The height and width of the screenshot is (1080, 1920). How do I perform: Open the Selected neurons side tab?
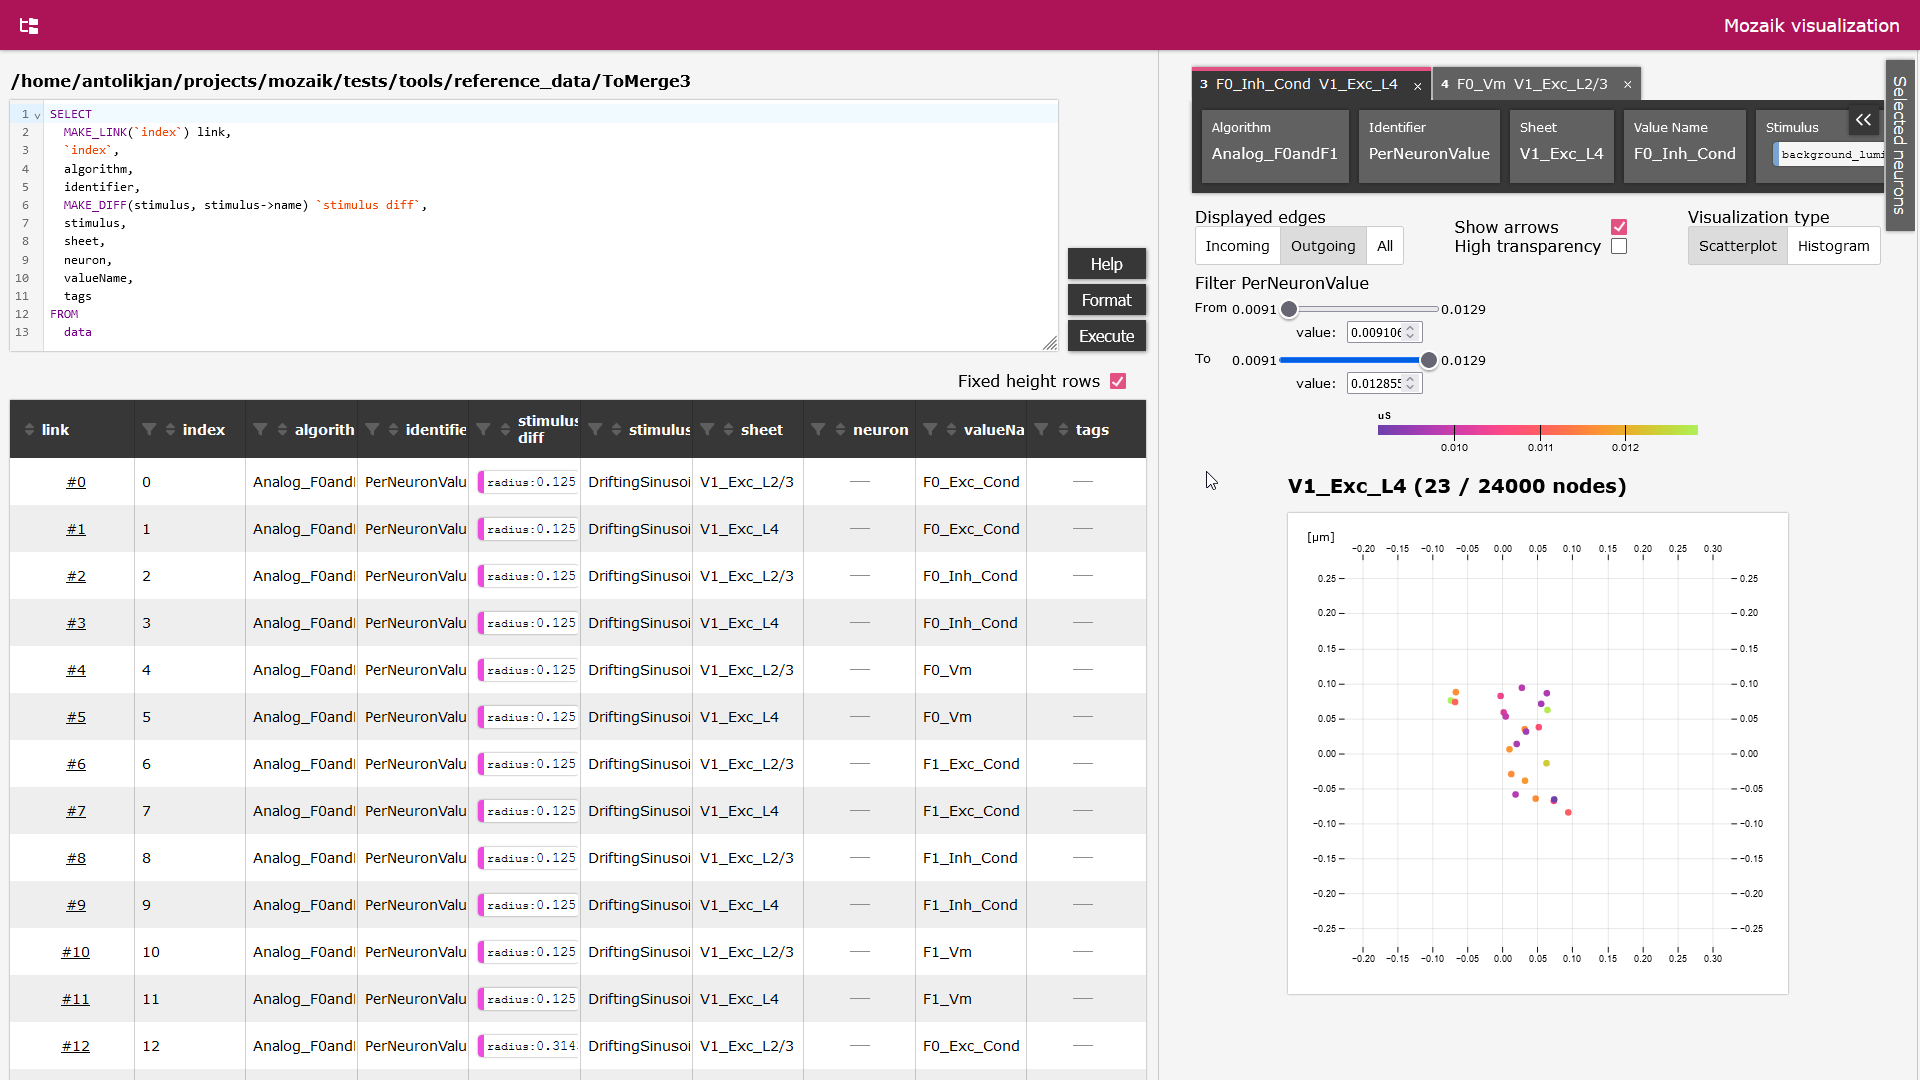coord(1899,145)
